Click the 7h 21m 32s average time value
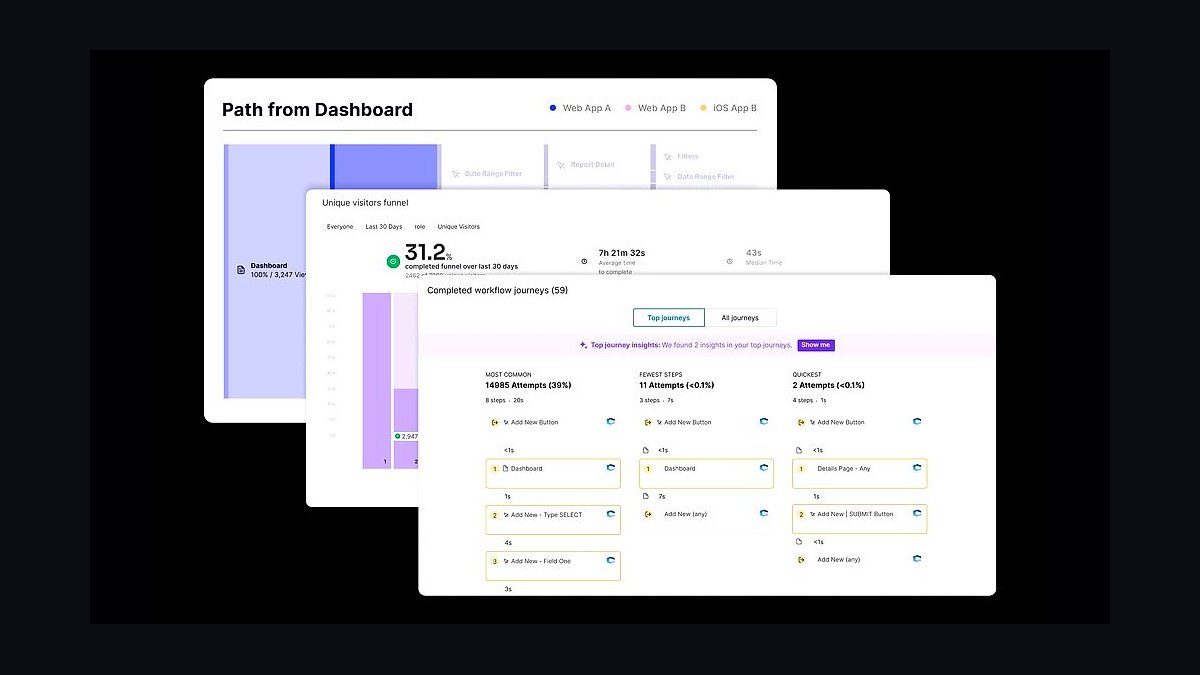 point(621,254)
